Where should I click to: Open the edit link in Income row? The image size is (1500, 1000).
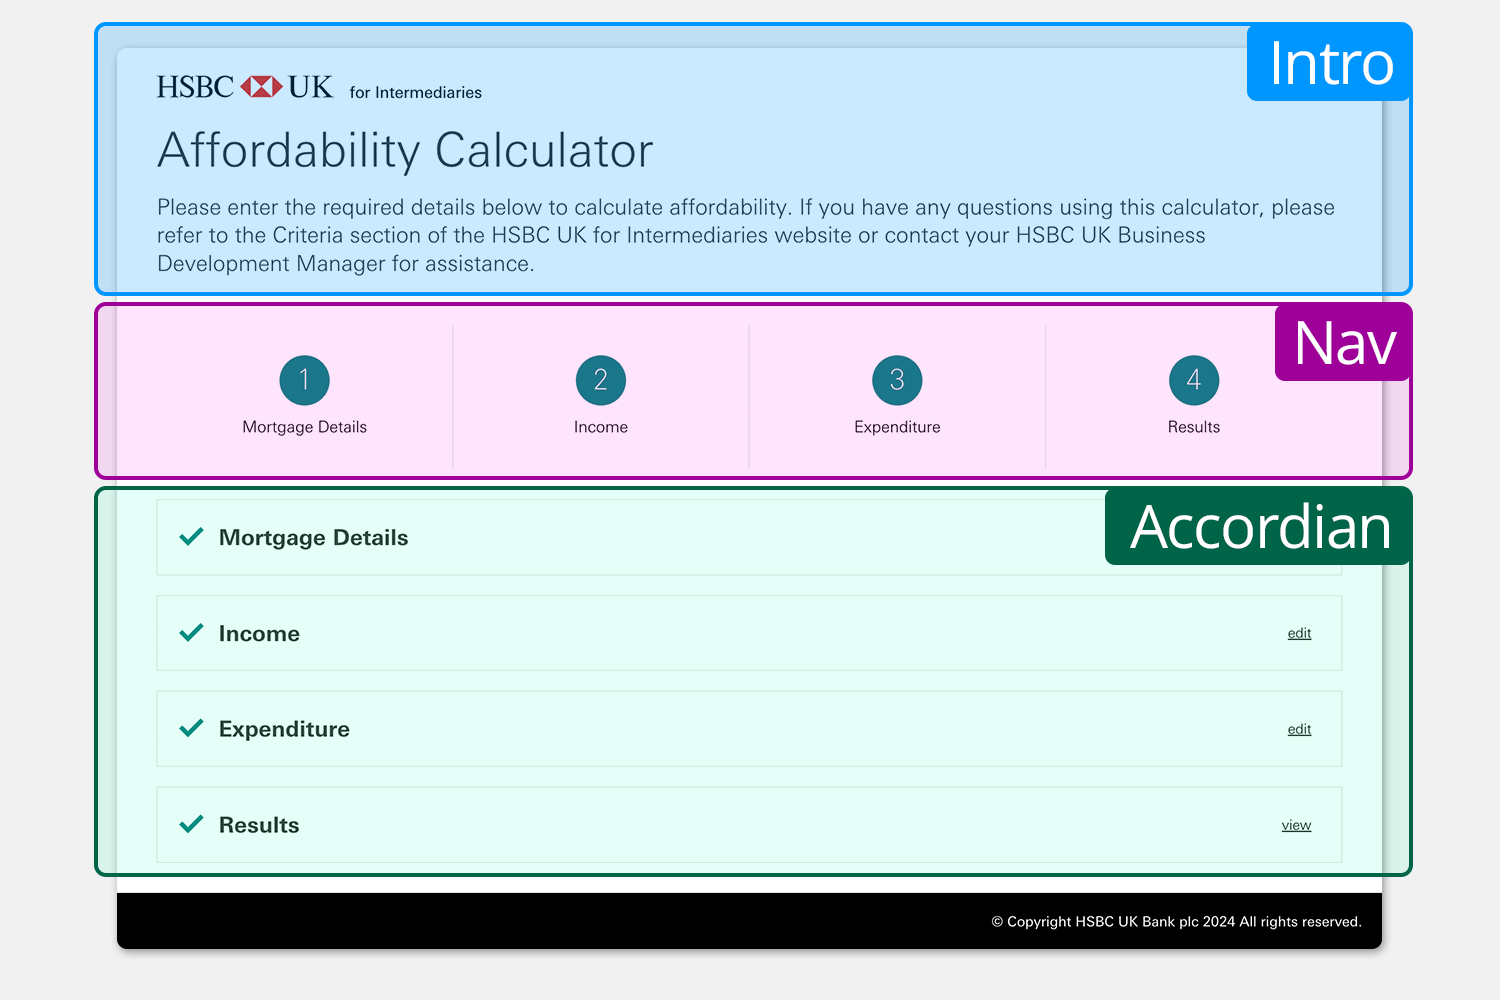tap(1299, 633)
